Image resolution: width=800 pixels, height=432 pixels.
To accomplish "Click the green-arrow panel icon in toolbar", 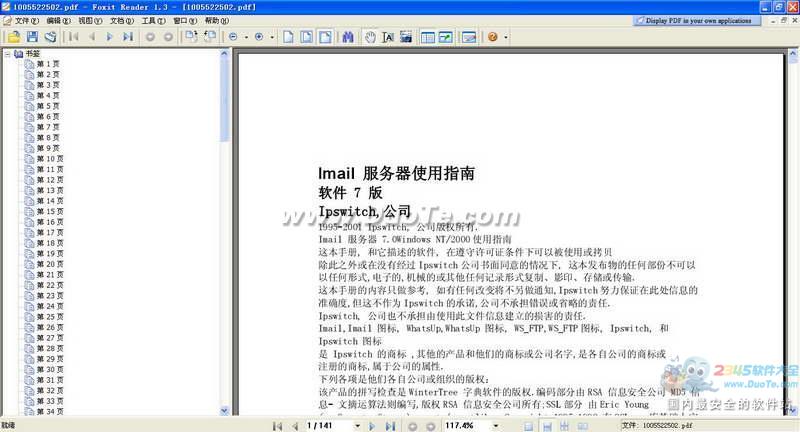I will point(445,37).
